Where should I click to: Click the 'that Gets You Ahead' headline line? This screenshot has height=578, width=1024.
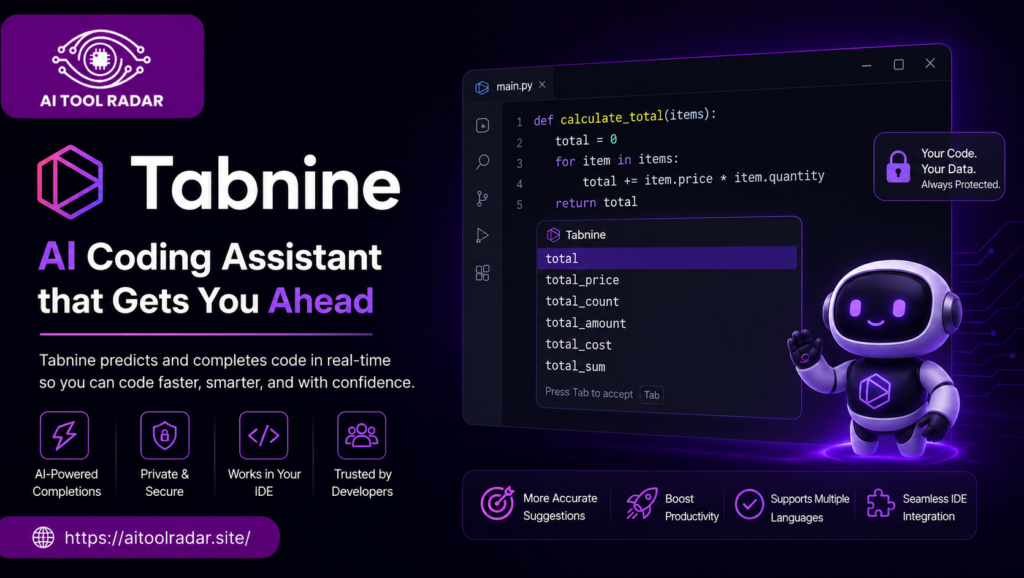(x=206, y=300)
